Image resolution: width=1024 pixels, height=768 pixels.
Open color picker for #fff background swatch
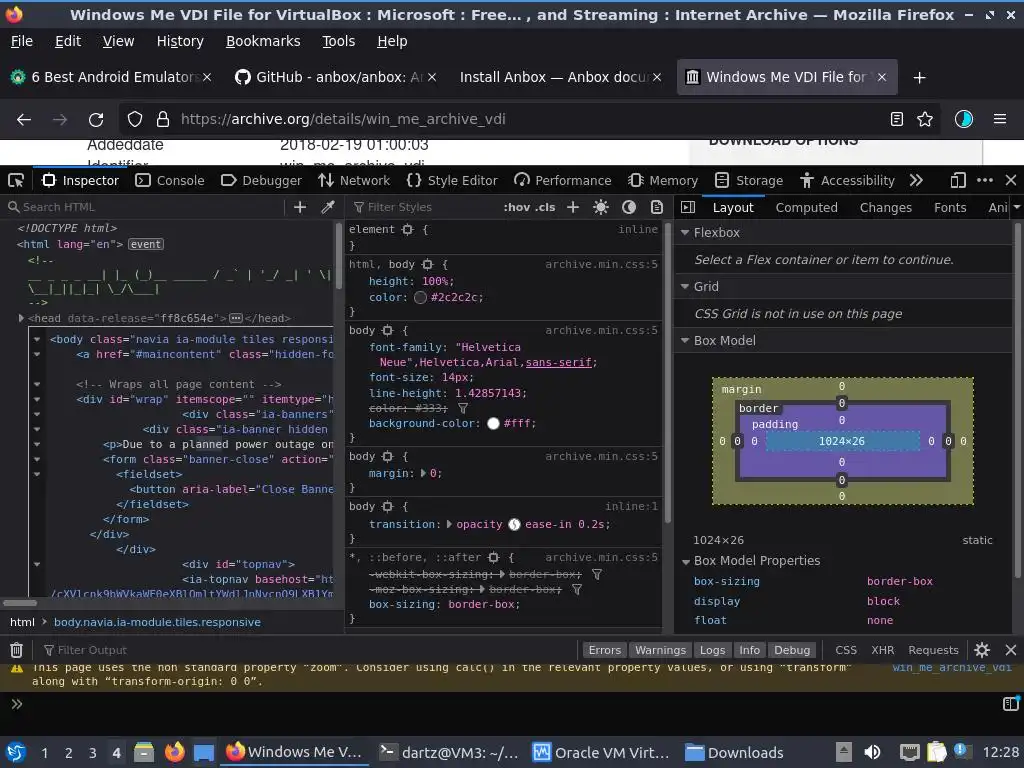pyautogui.click(x=493, y=423)
